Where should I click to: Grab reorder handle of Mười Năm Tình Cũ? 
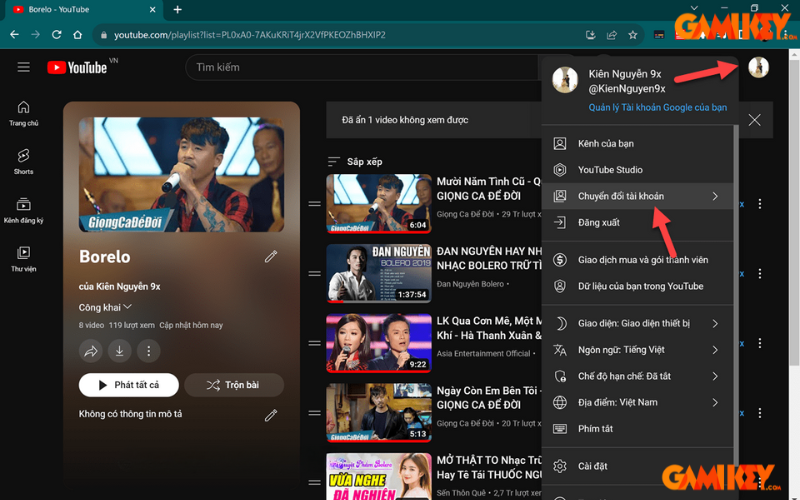pyautogui.click(x=315, y=204)
